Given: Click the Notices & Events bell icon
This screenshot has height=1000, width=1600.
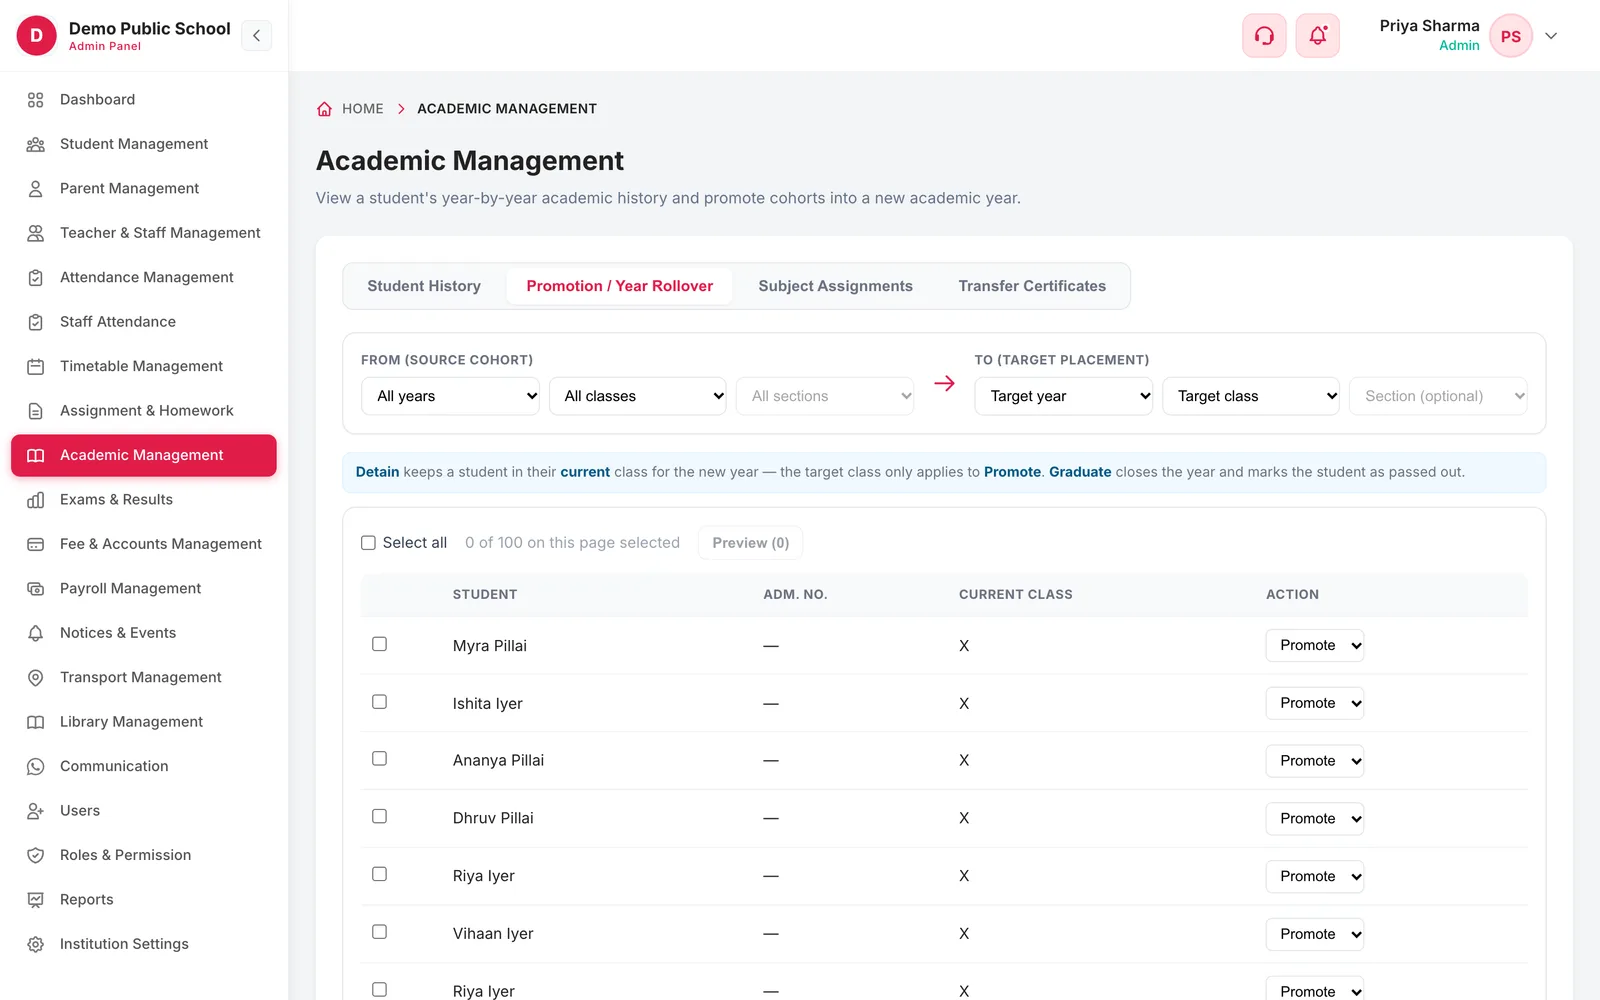Looking at the screenshot, I should [36, 633].
